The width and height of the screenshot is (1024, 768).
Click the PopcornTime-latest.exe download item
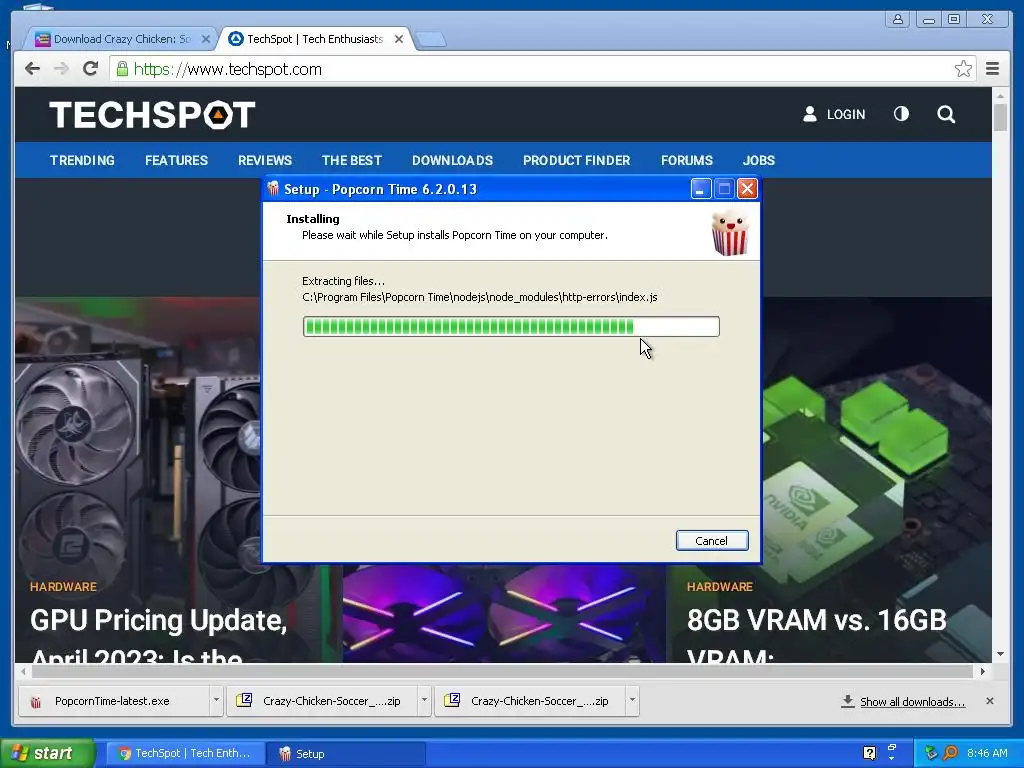point(115,701)
